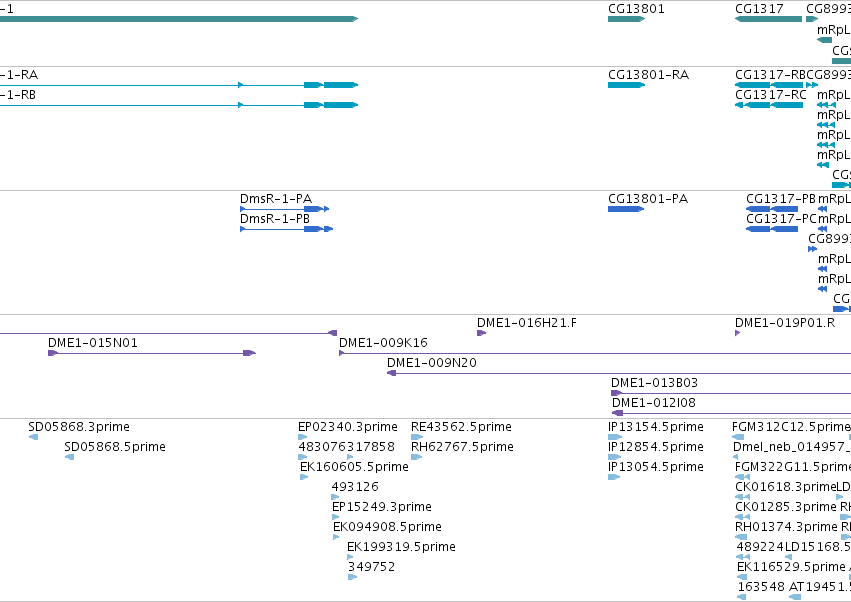Select the DmsR-1-PB coding glyph
This screenshot has height=602, width=851.
click(x=287, y=229)
